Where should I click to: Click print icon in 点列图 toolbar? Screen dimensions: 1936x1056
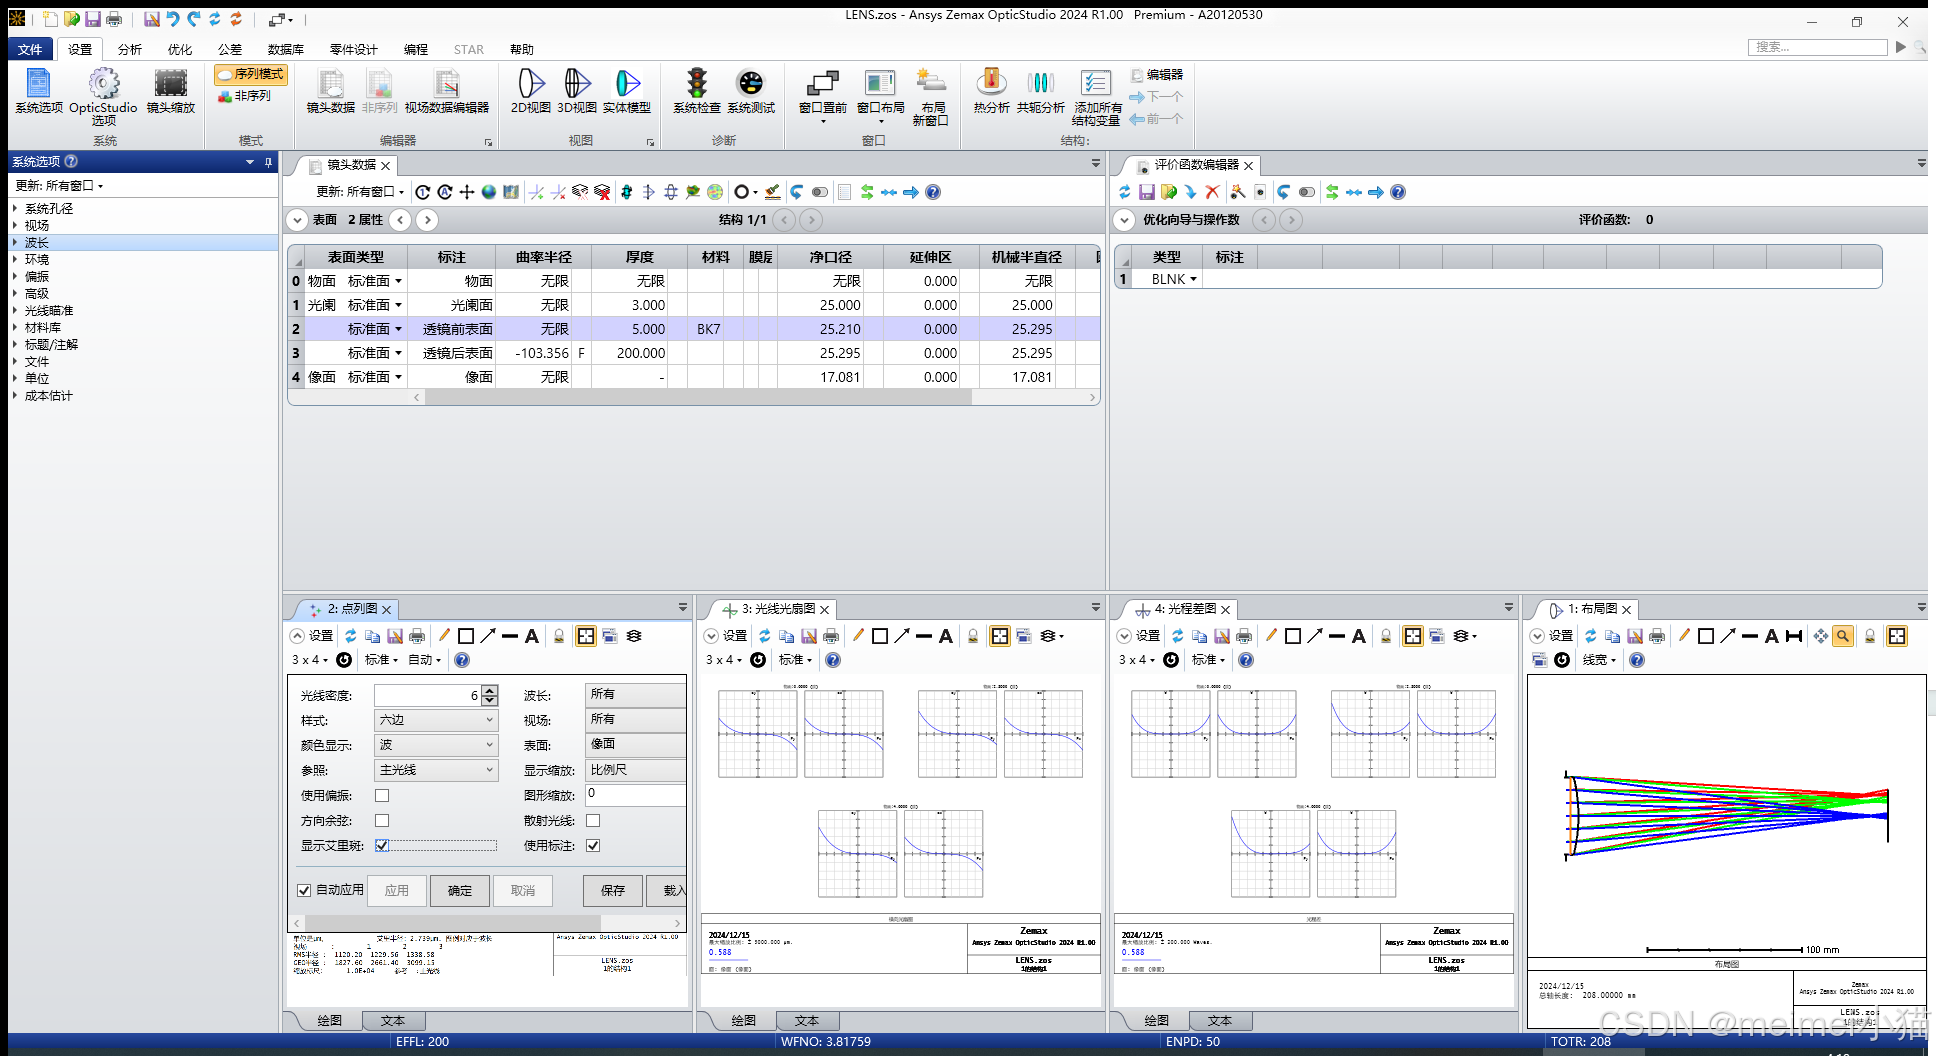(417, 636)
